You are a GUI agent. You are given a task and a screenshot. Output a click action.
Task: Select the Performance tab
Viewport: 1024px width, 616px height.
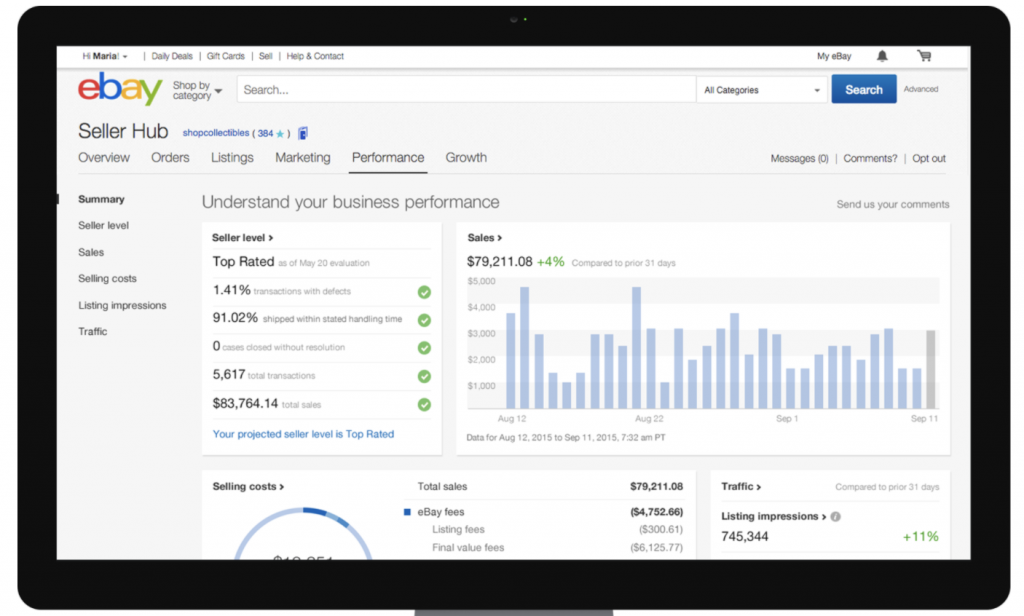388,157
